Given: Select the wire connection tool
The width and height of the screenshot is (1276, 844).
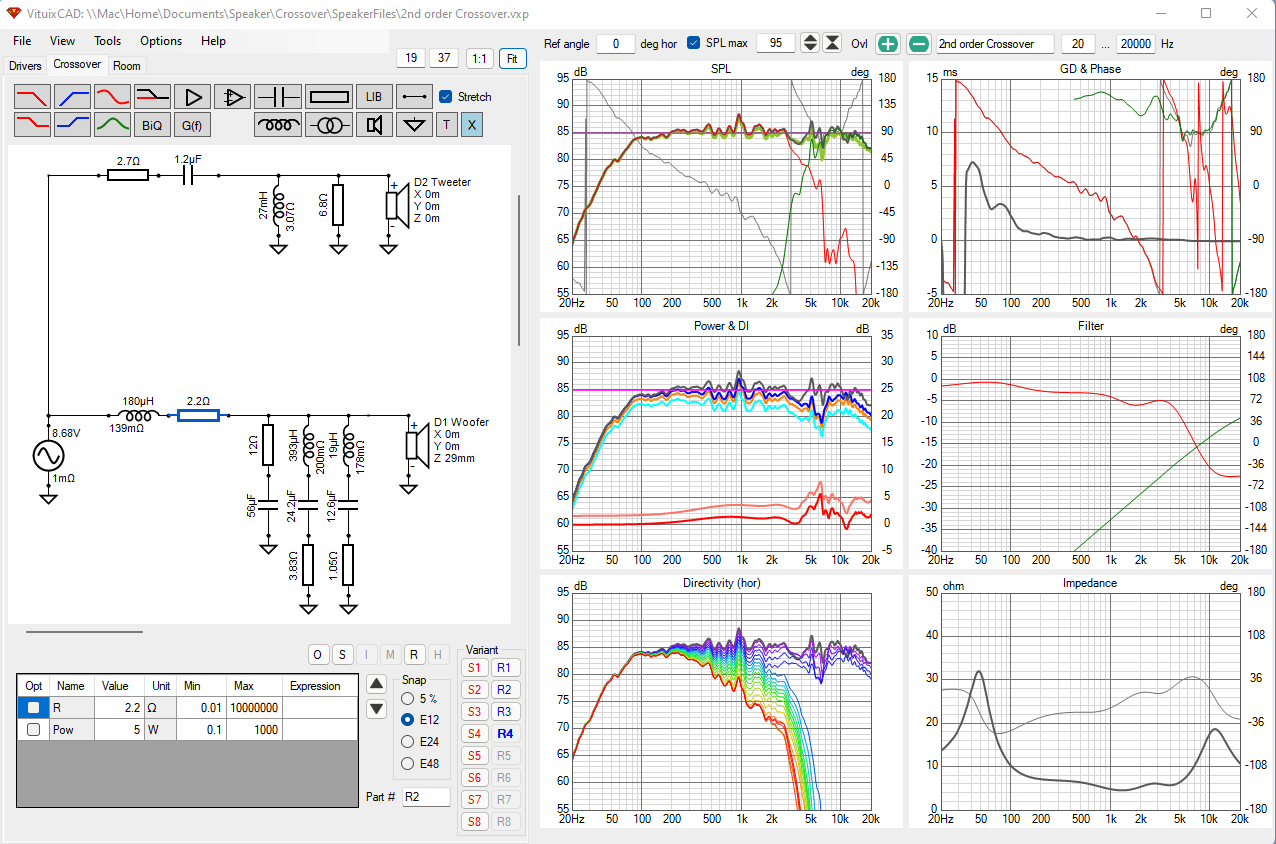Looking at the screenshot, I should pyautogui.click(x=414, y=97).
